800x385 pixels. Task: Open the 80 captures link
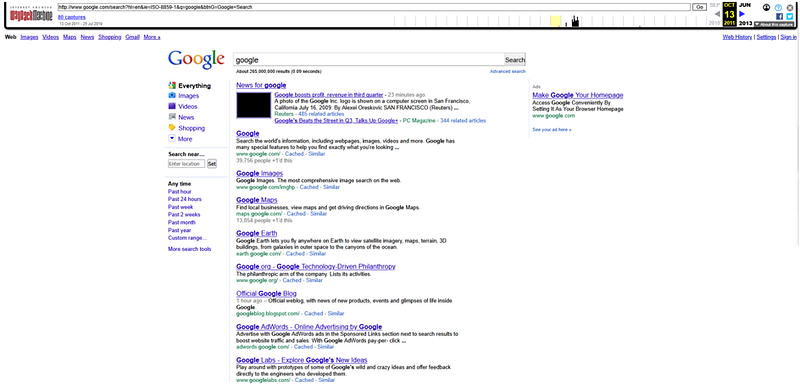click(72, 17)
